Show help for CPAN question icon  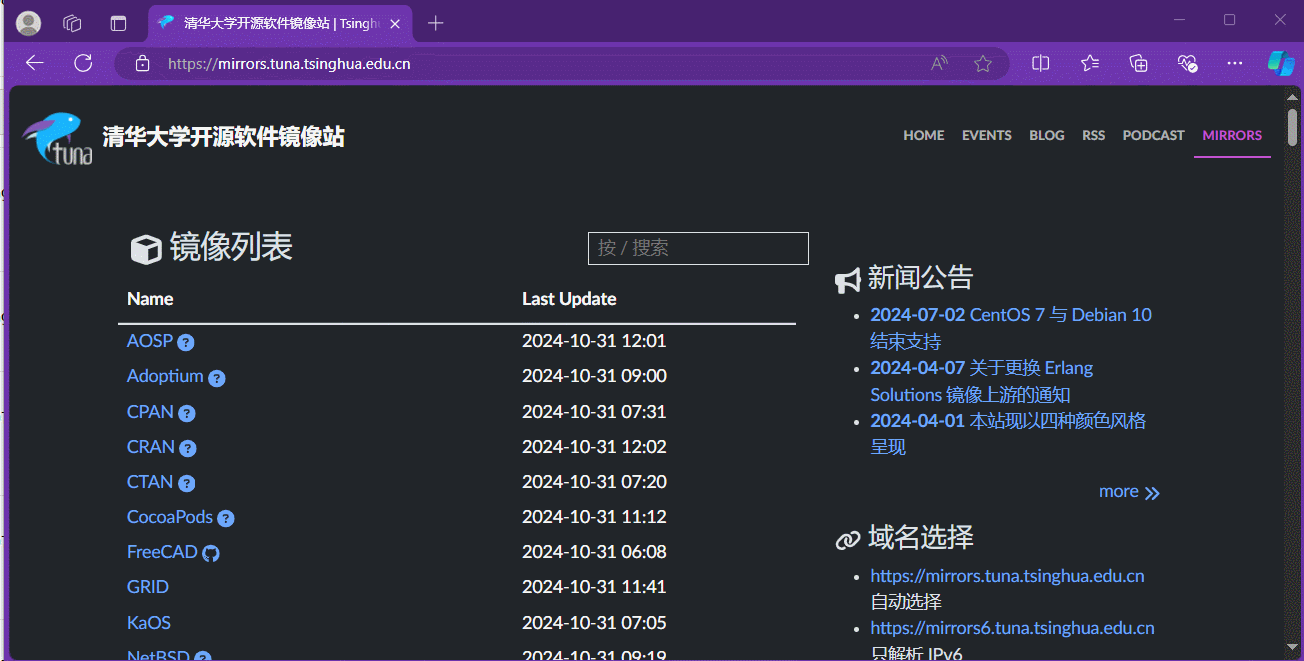tap(187, 413)
